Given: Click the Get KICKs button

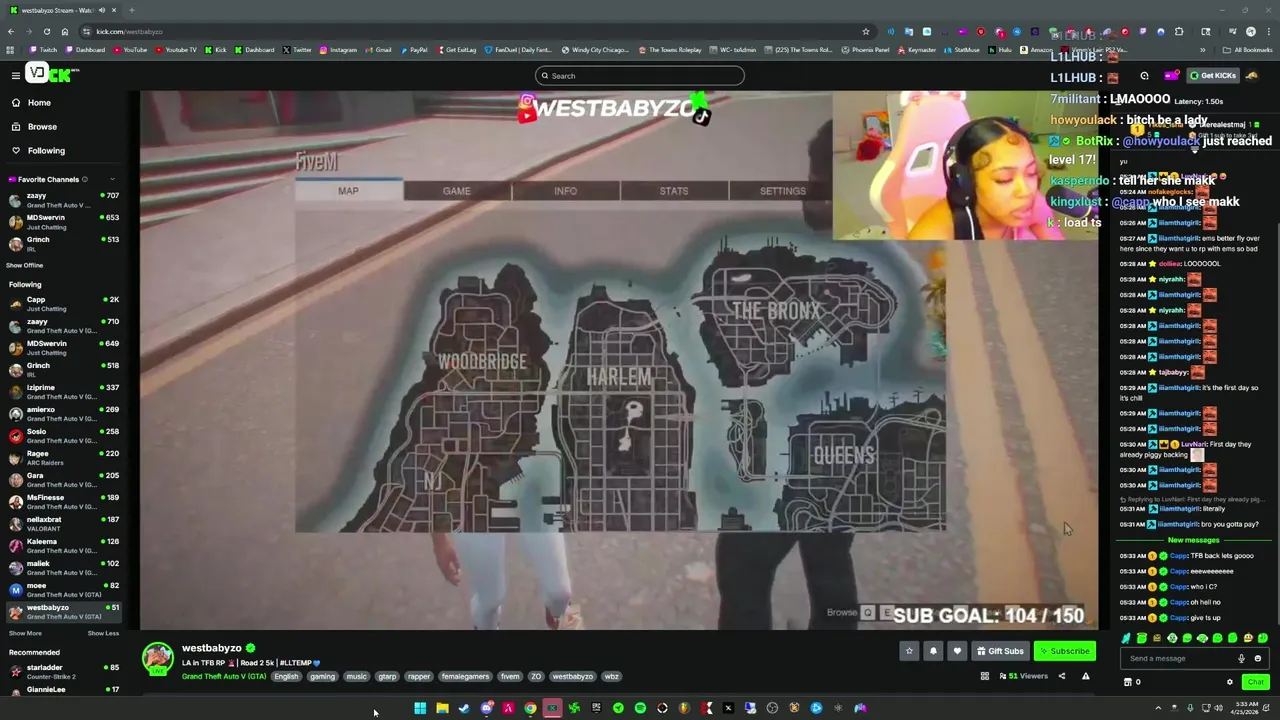Looking at the screenshot, I should [x=1213, y=76].
